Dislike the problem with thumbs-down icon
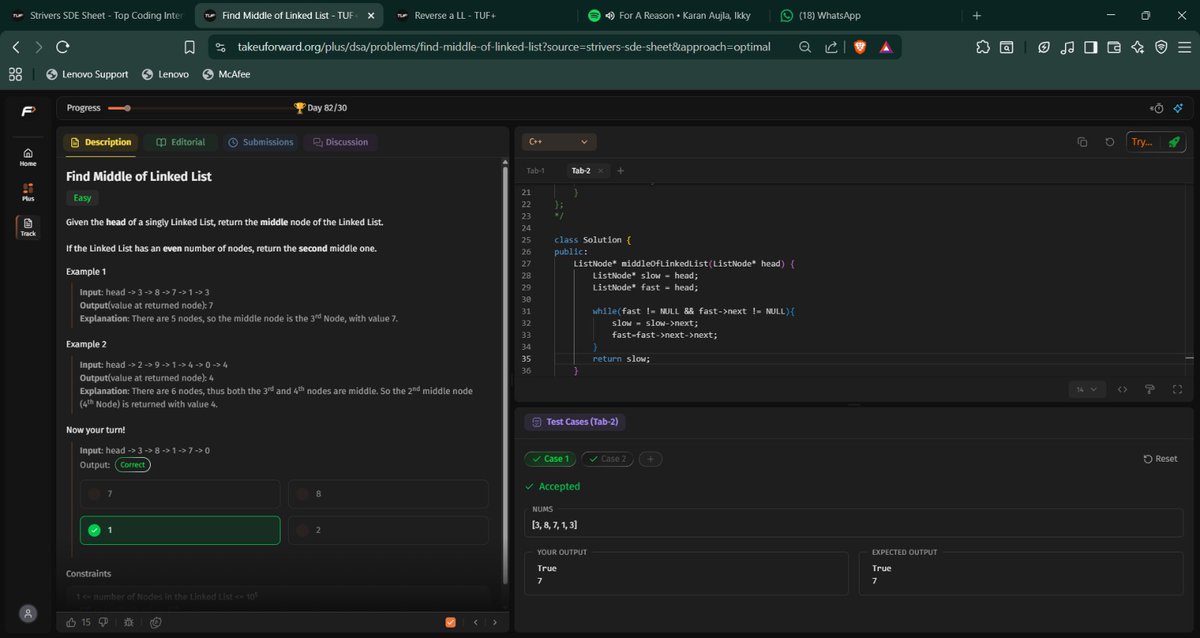The height and width of the screenshot is (638, 1200). tap(103, 622)
